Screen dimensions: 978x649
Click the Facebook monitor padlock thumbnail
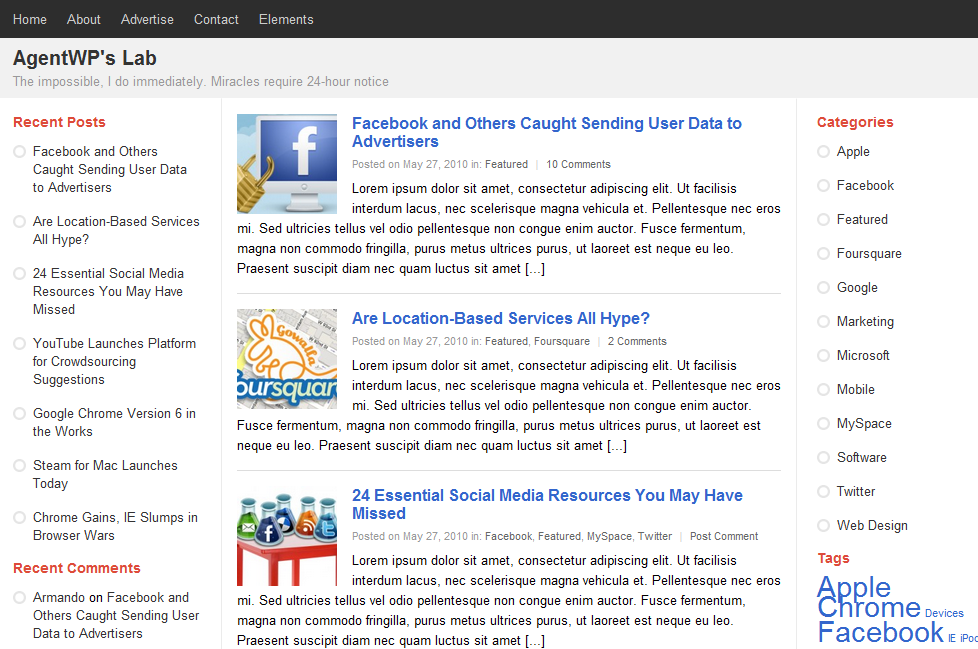click(x=286, y=164)
